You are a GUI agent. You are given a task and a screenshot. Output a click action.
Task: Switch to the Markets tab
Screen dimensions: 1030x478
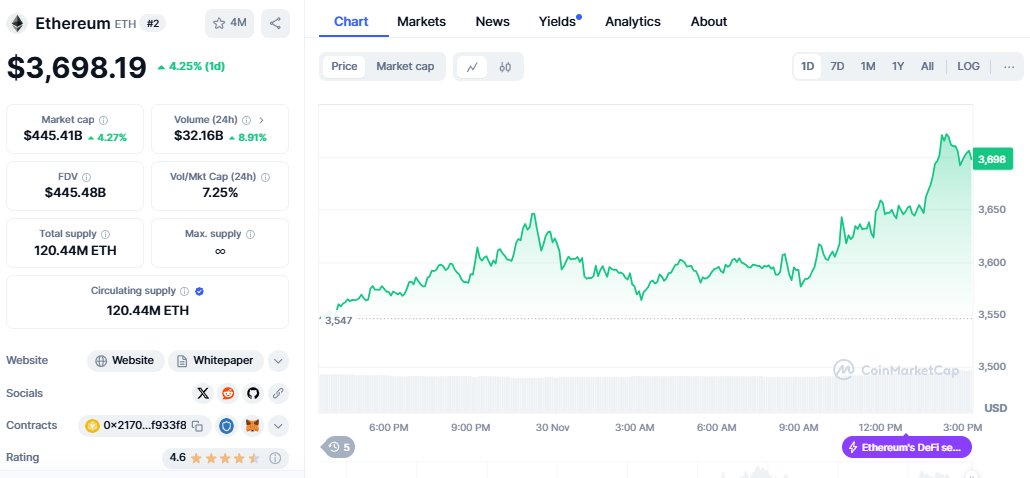coord(421,22)
